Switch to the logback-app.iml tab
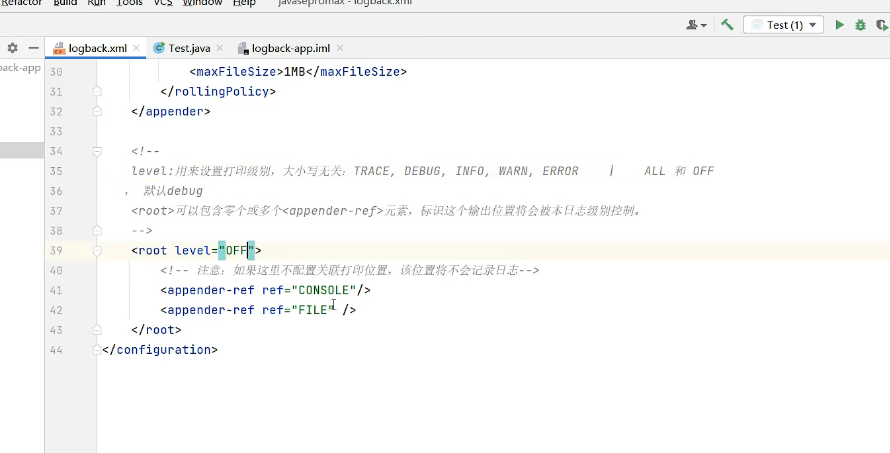890x453 pixels. click(291, 48)
